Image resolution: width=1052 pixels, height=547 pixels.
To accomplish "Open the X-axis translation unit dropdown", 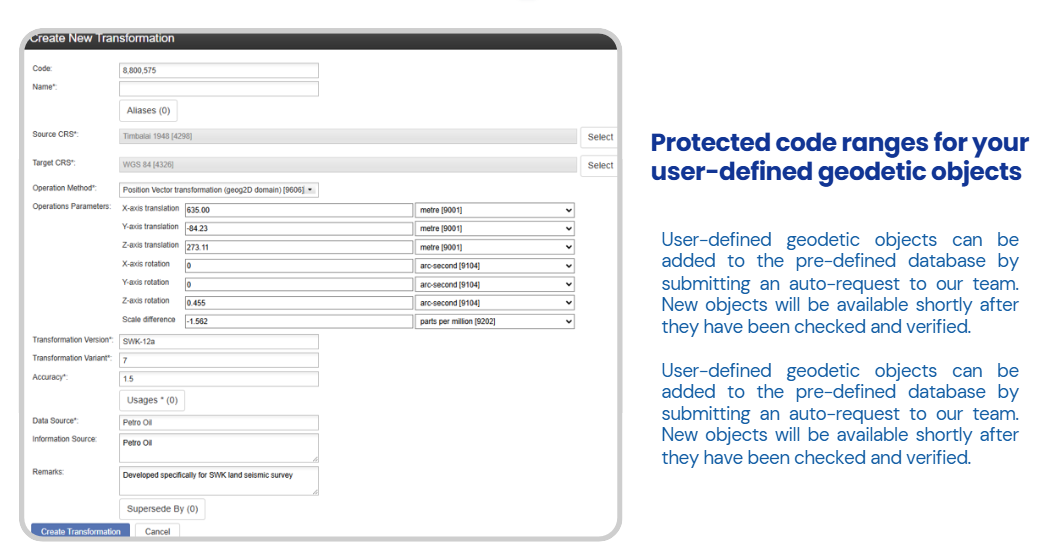I will click(x=495, y=210).
